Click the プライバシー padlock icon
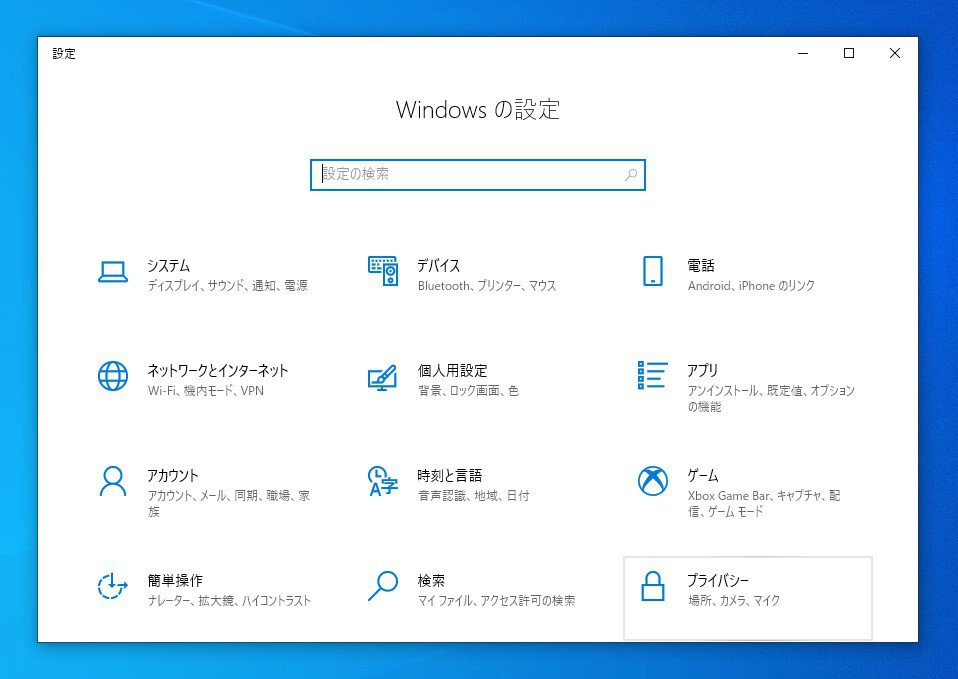 coord(653,585)
